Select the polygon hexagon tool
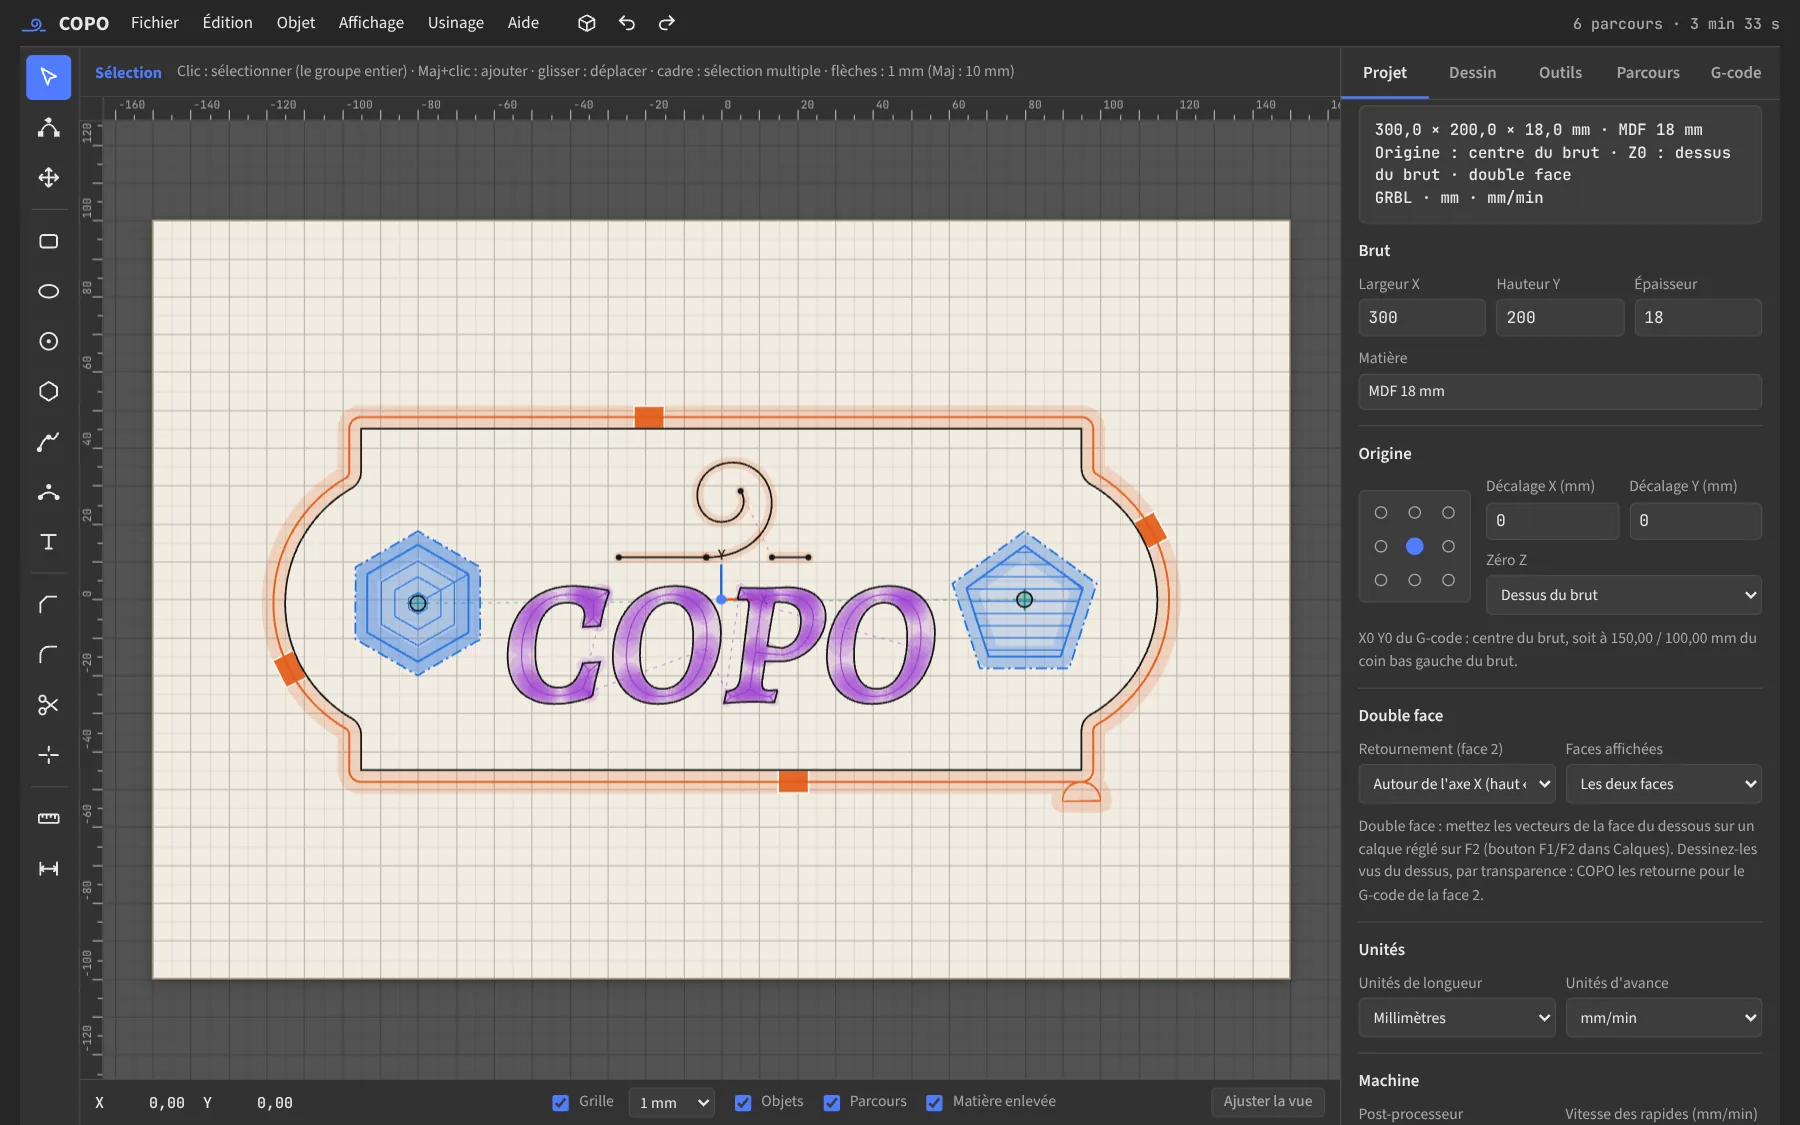This screenshot has height=1125, width=1800. (x=48, y=391)
